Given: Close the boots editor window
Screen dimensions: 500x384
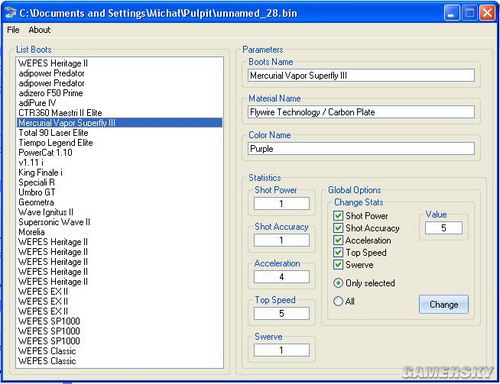Looking at the screenshot, I should [x=487, y=13].
